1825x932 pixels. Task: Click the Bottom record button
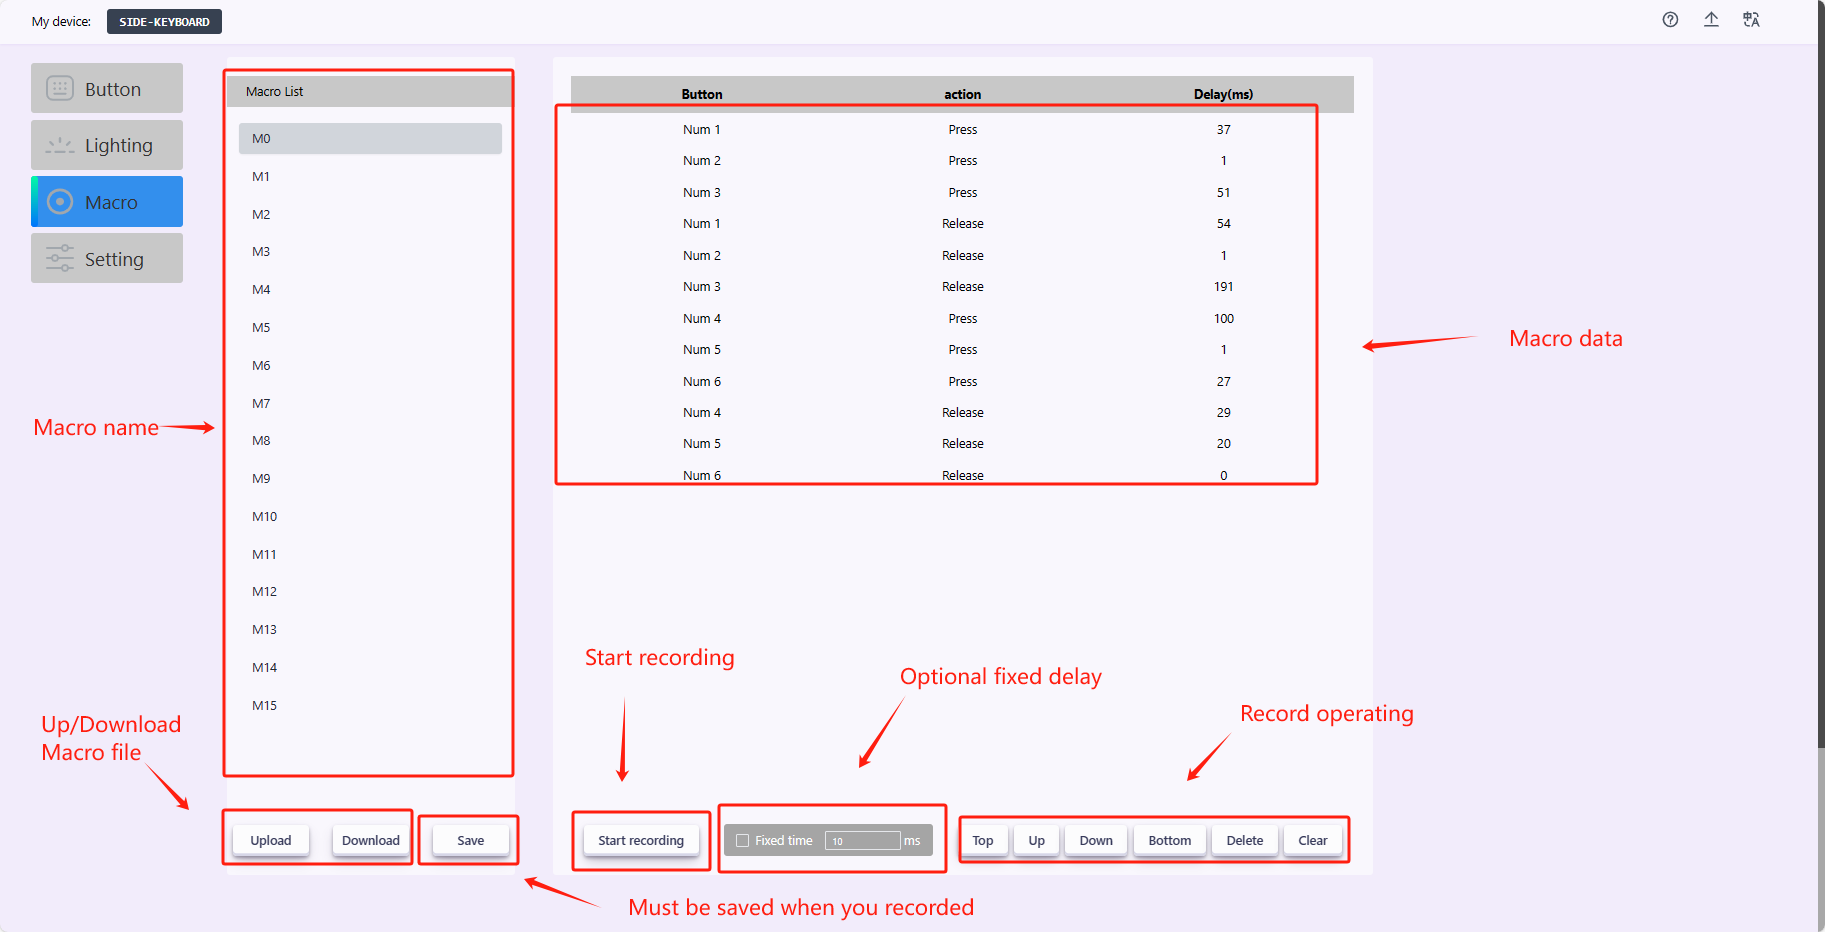pyautogui.click(x=1169, y=841)
